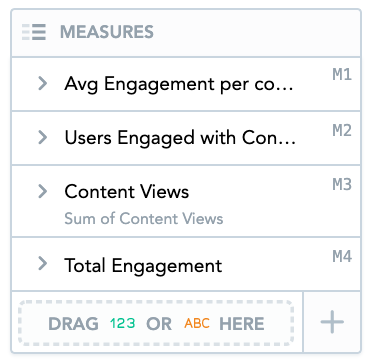
Task: Click the Measures list icon in header
Action: [x=34, y=32]
